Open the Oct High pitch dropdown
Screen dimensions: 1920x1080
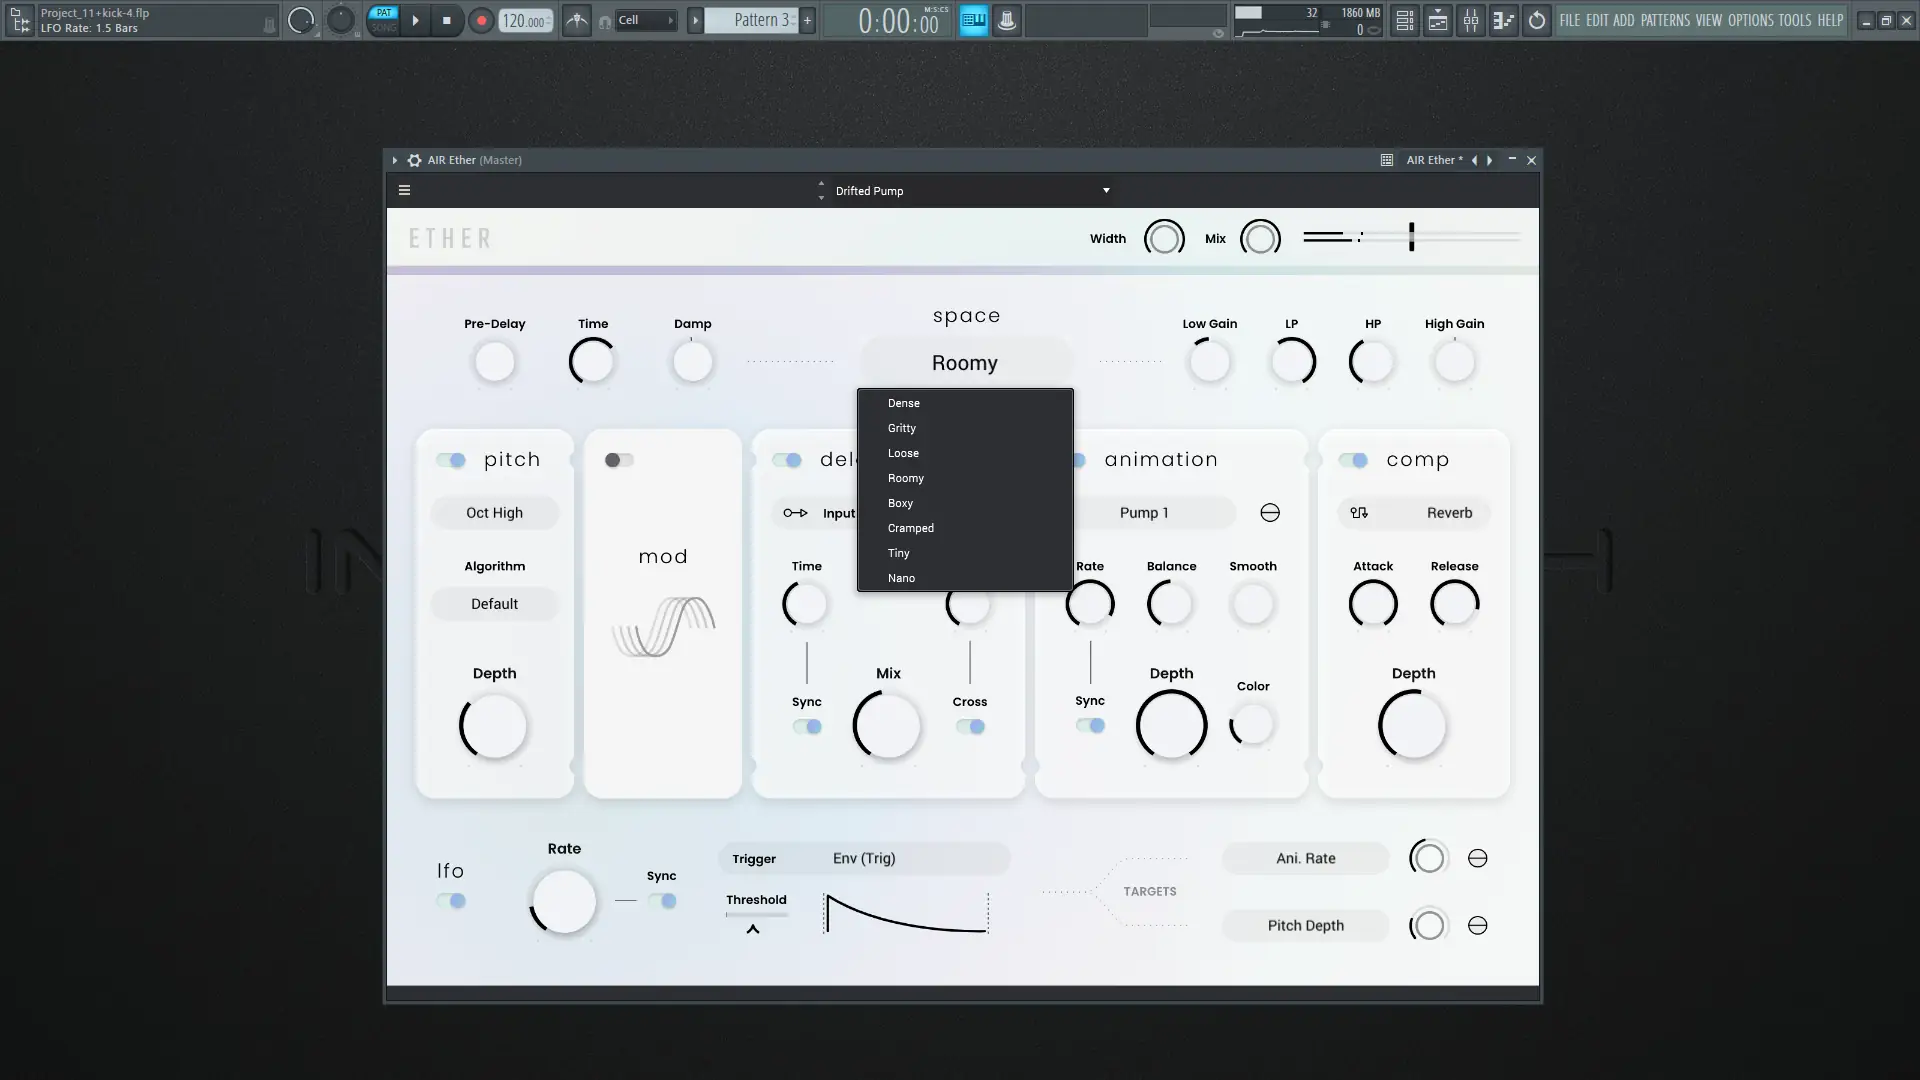[x=494, y=513]
